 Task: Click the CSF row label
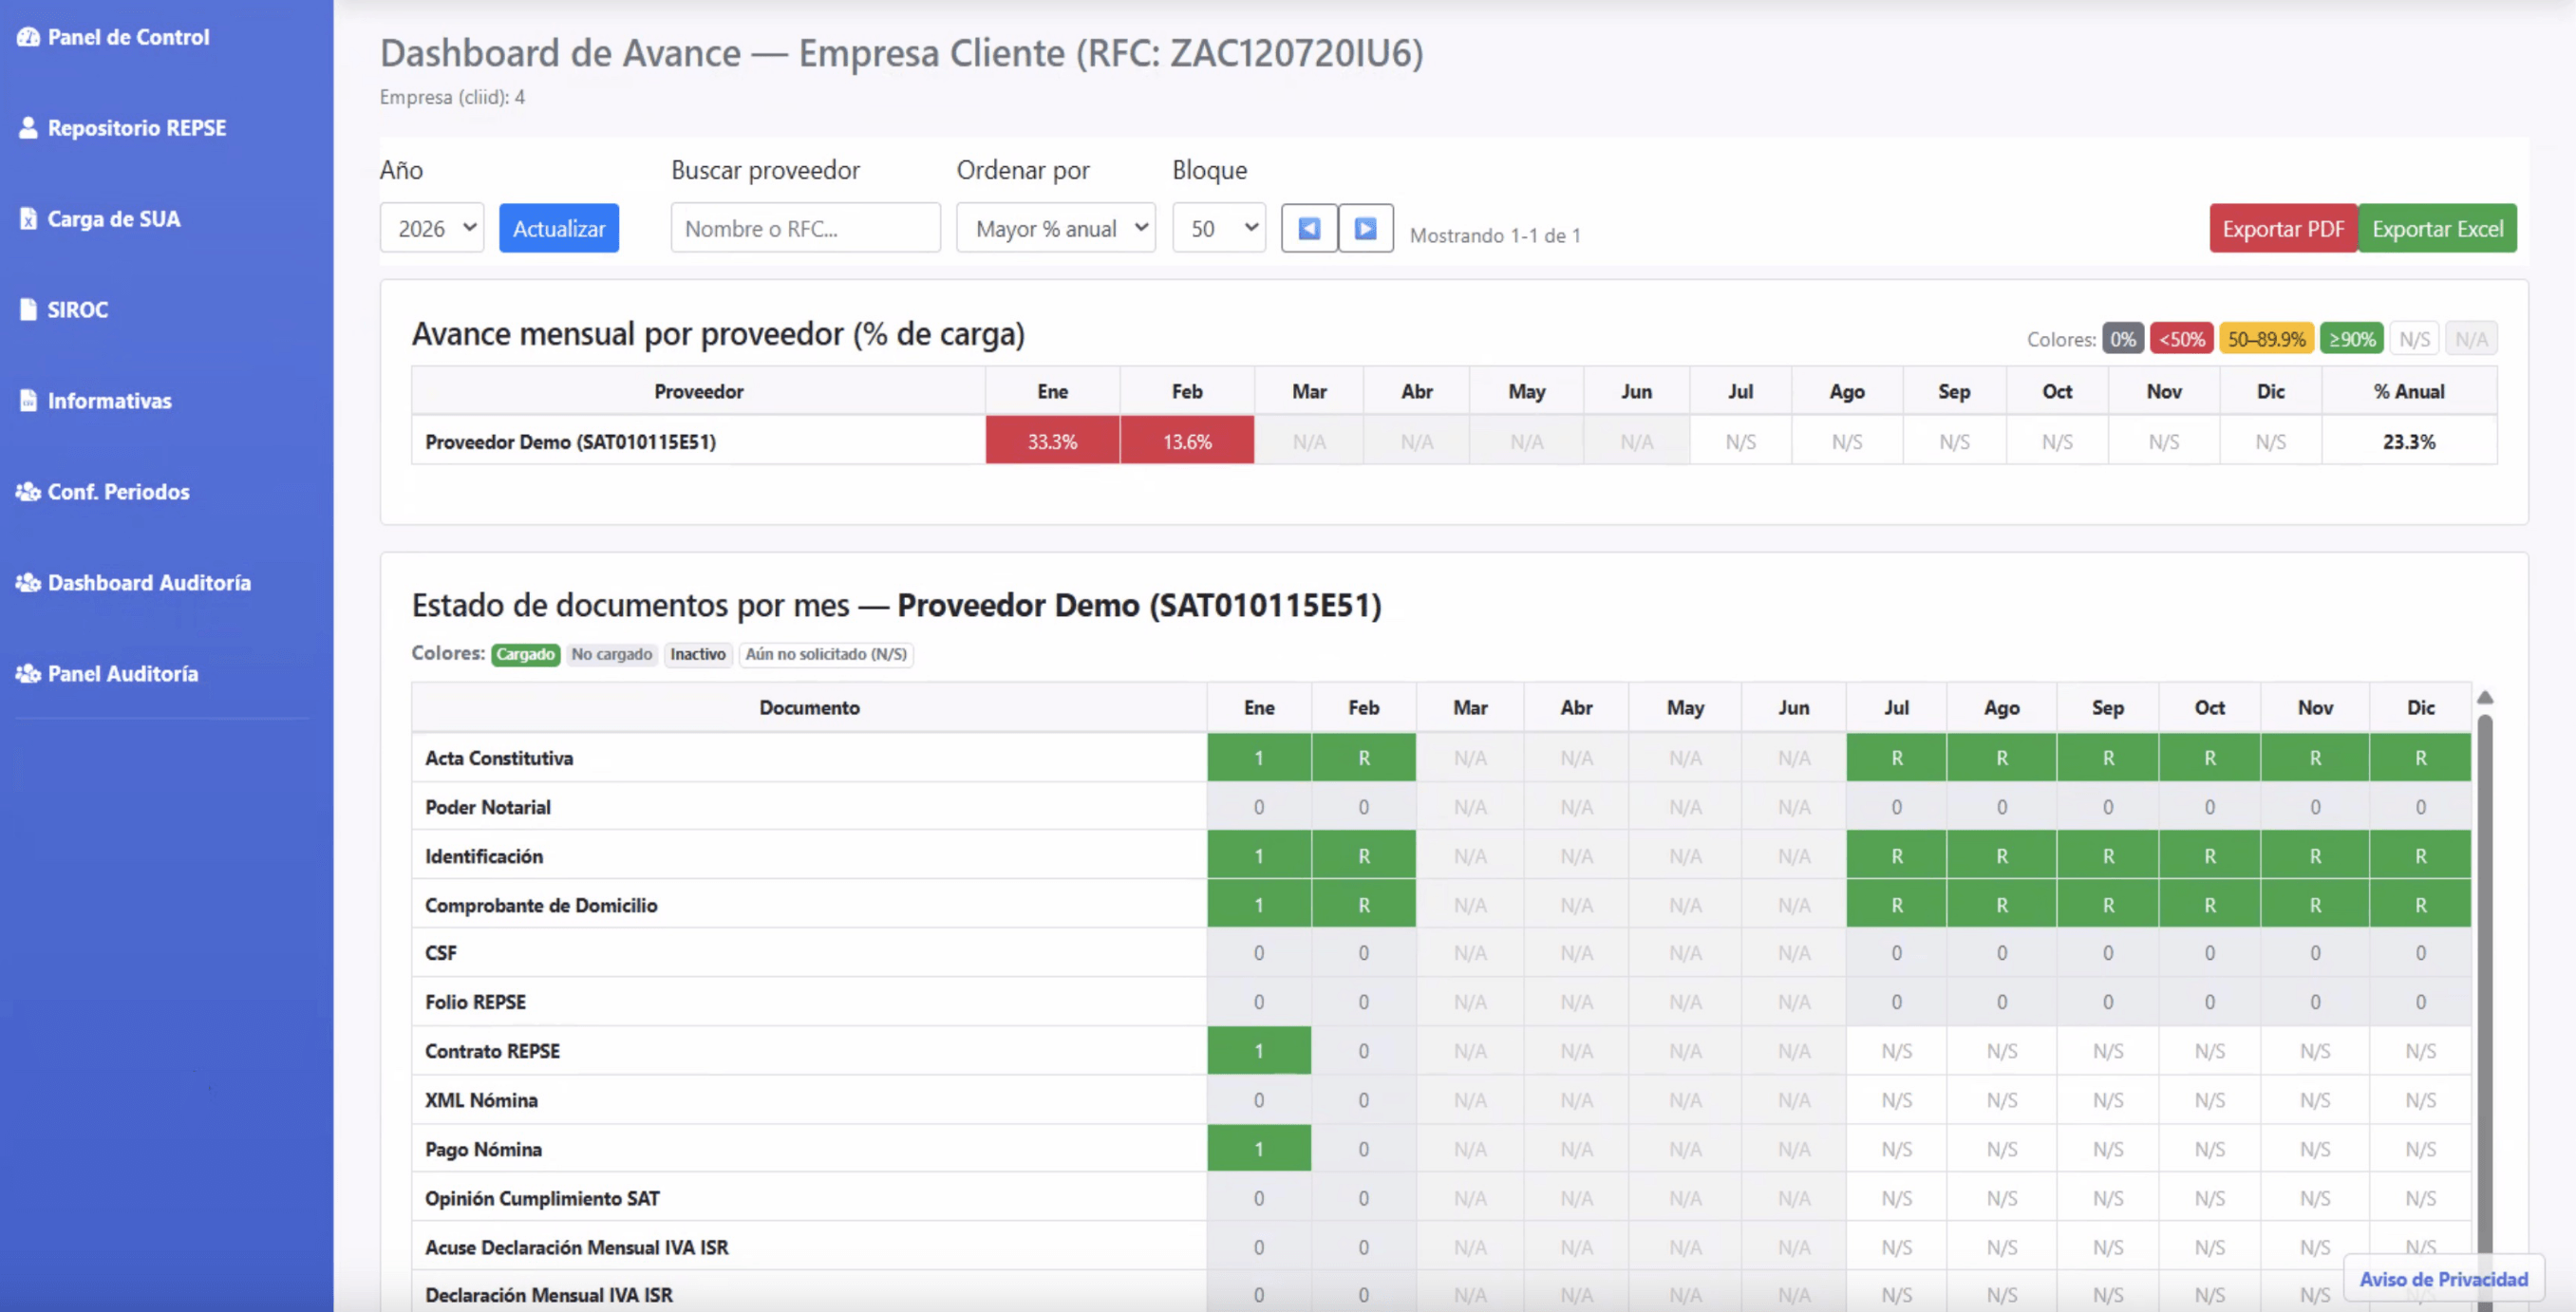click(x=441, y=952)
